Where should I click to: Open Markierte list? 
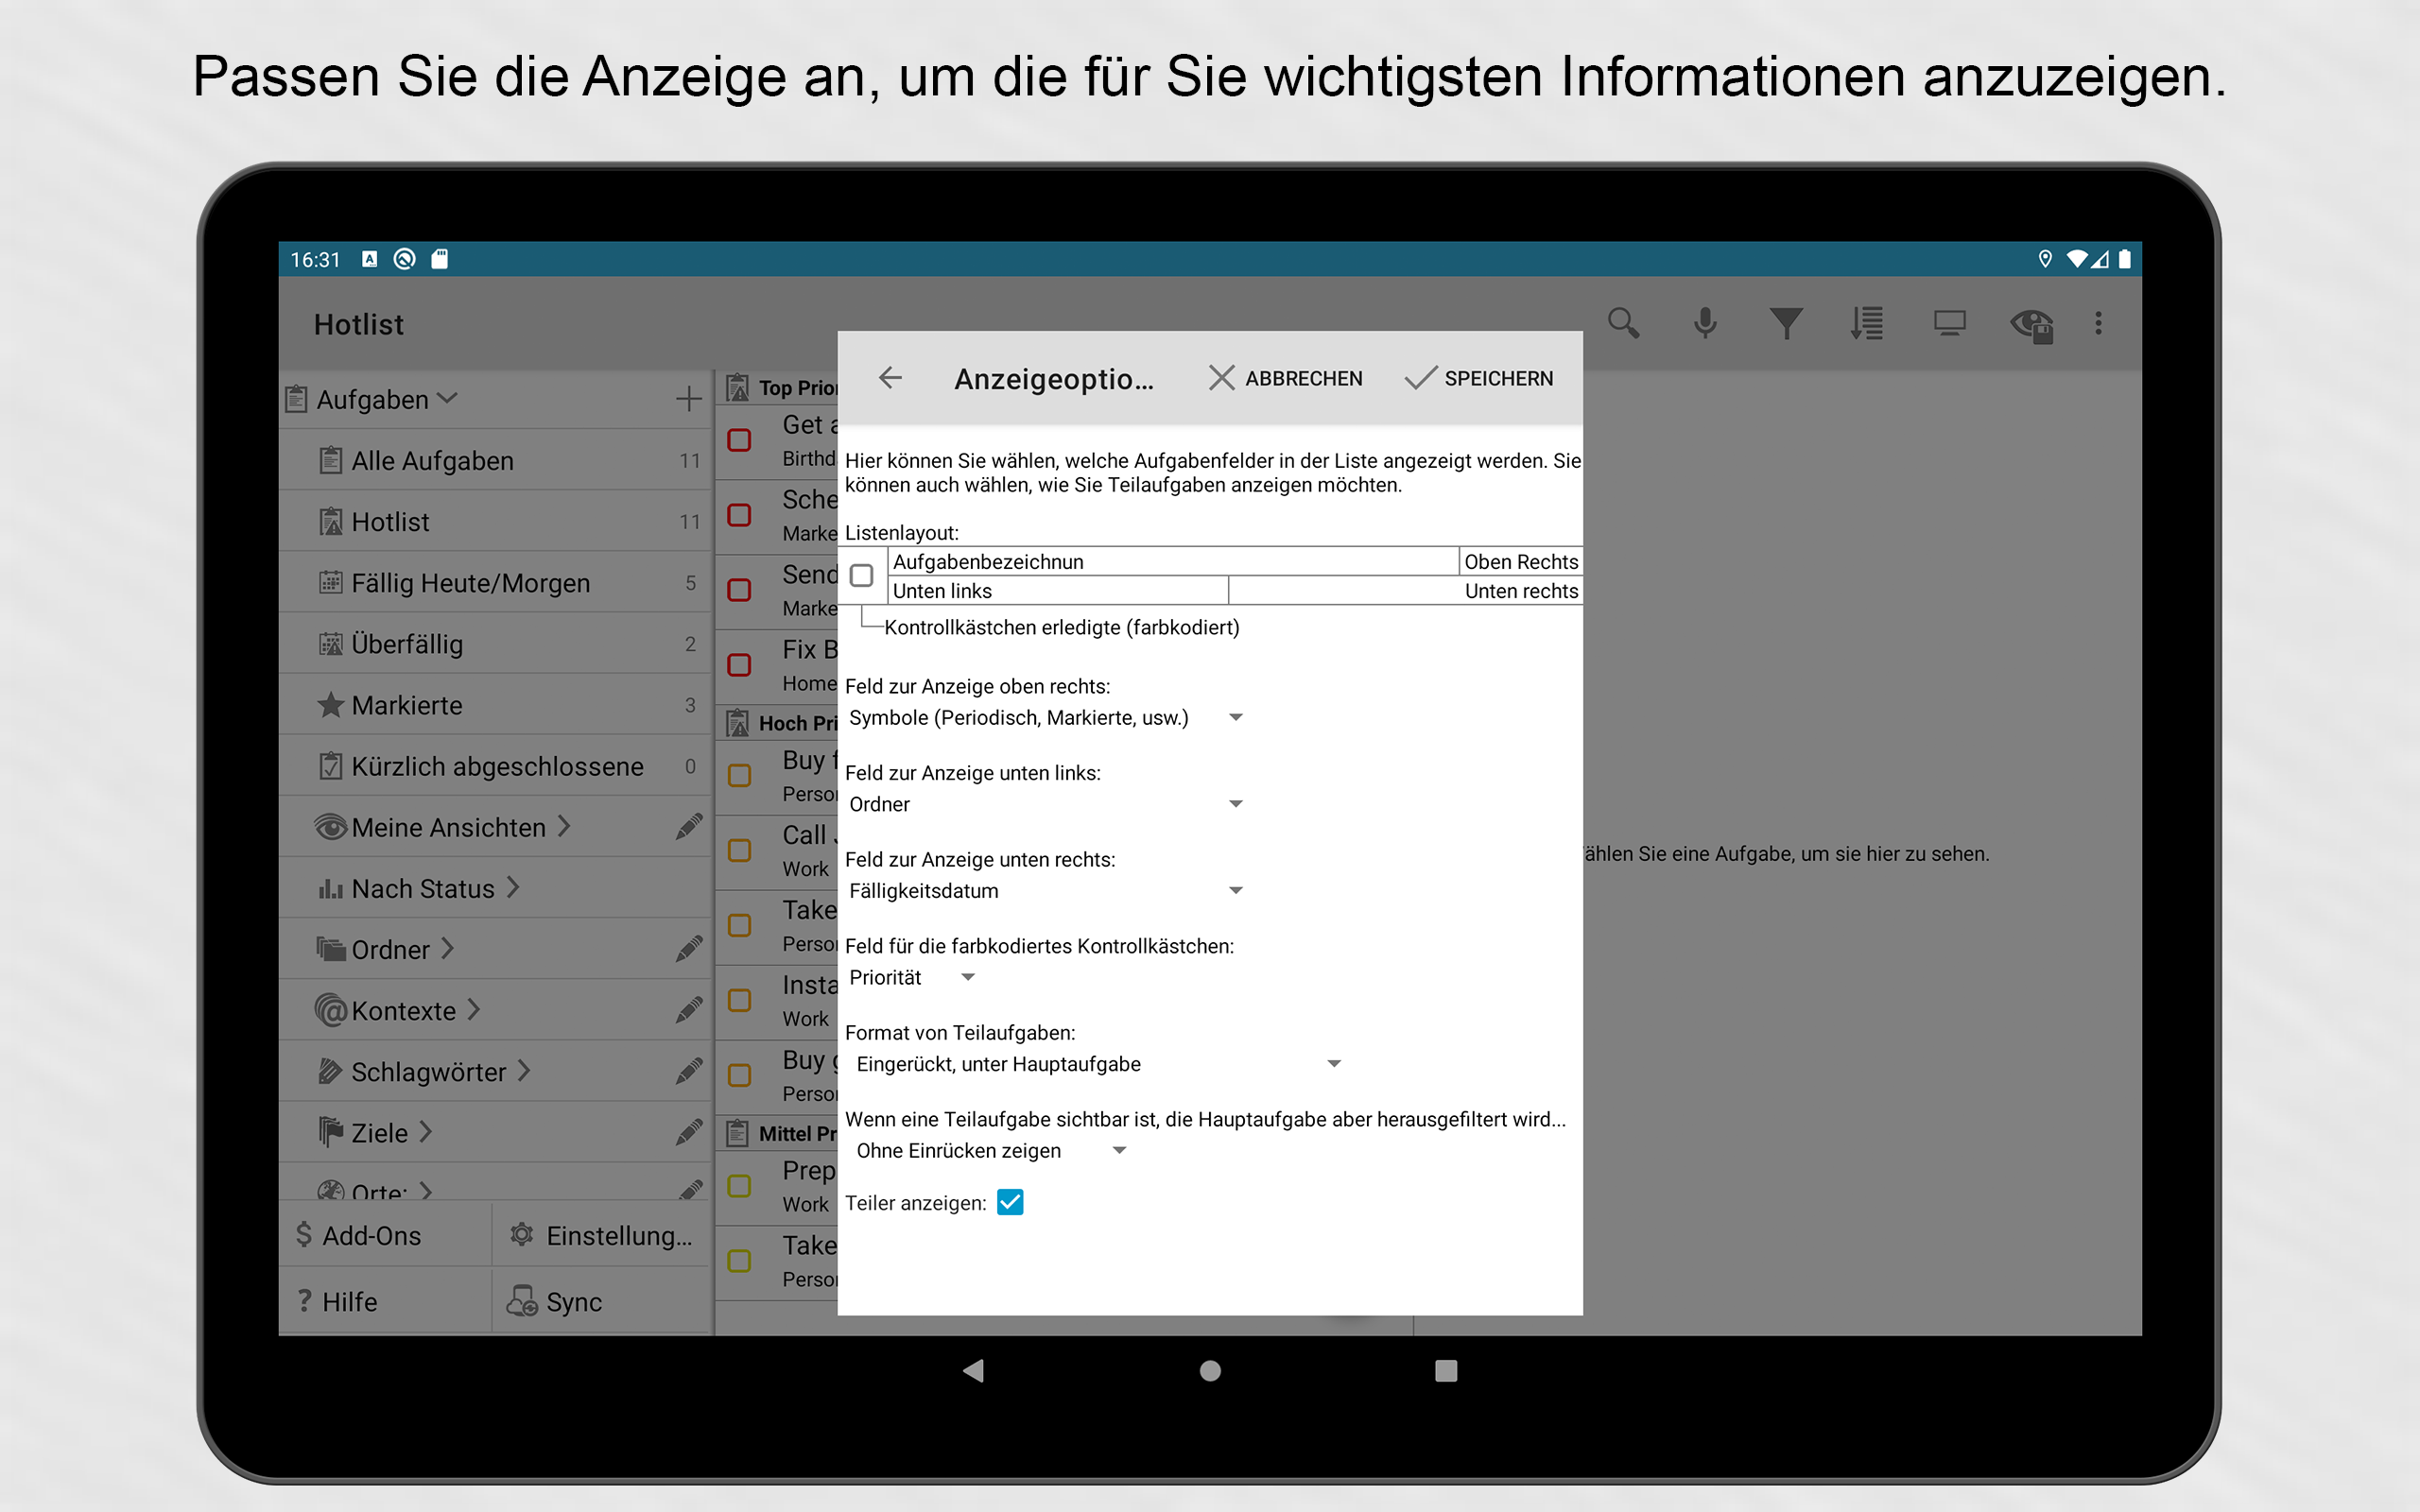pos(496,705)
